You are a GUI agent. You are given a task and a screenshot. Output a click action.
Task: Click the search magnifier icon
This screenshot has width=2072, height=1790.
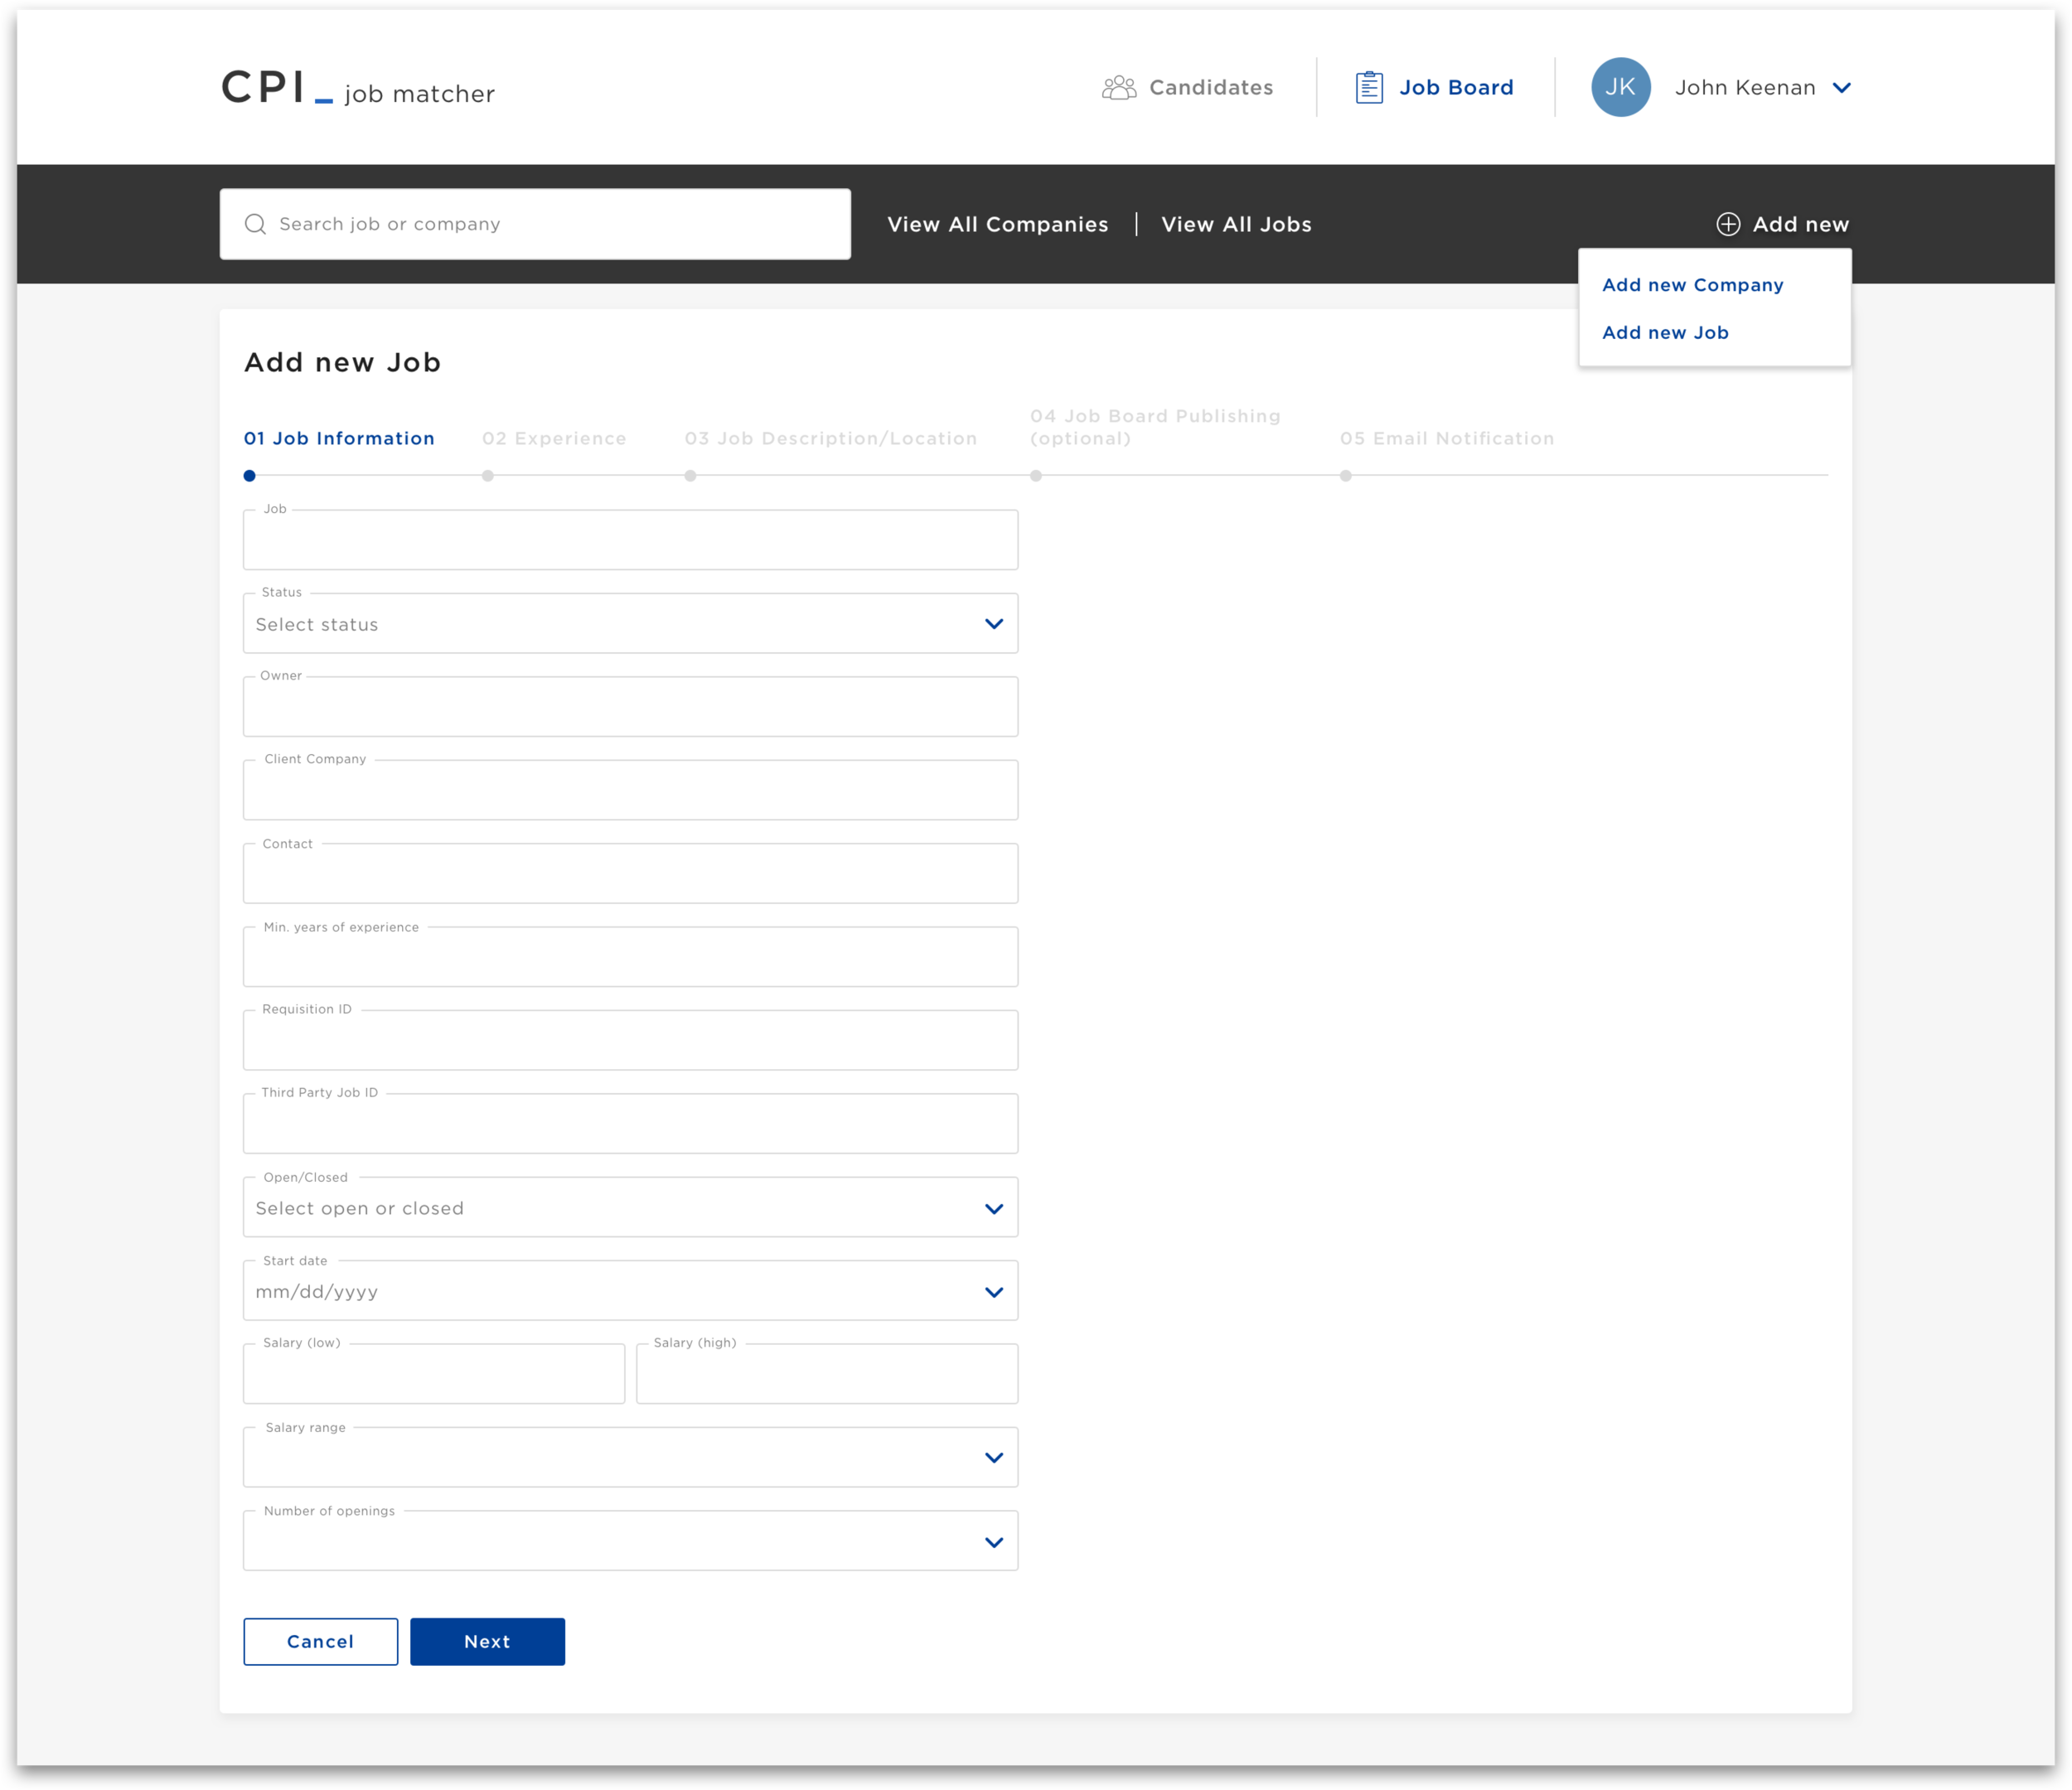click(256, 223)
